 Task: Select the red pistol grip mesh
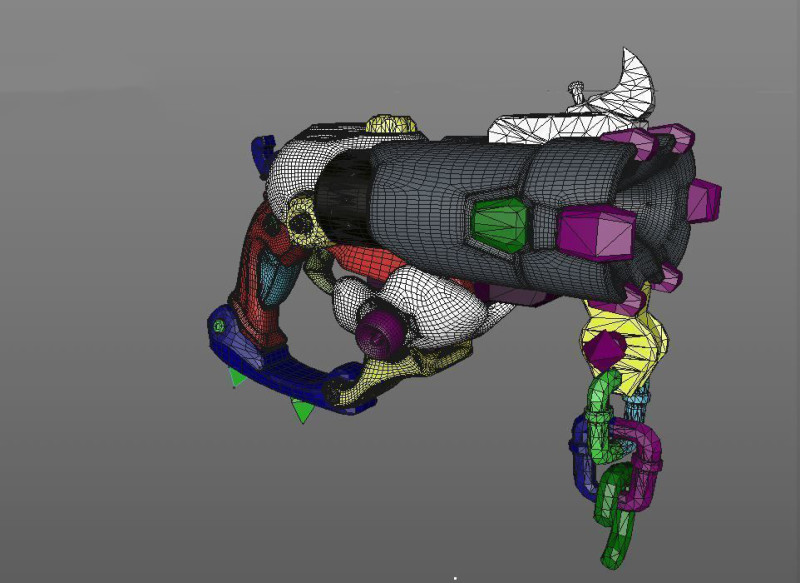coord(250,280)
